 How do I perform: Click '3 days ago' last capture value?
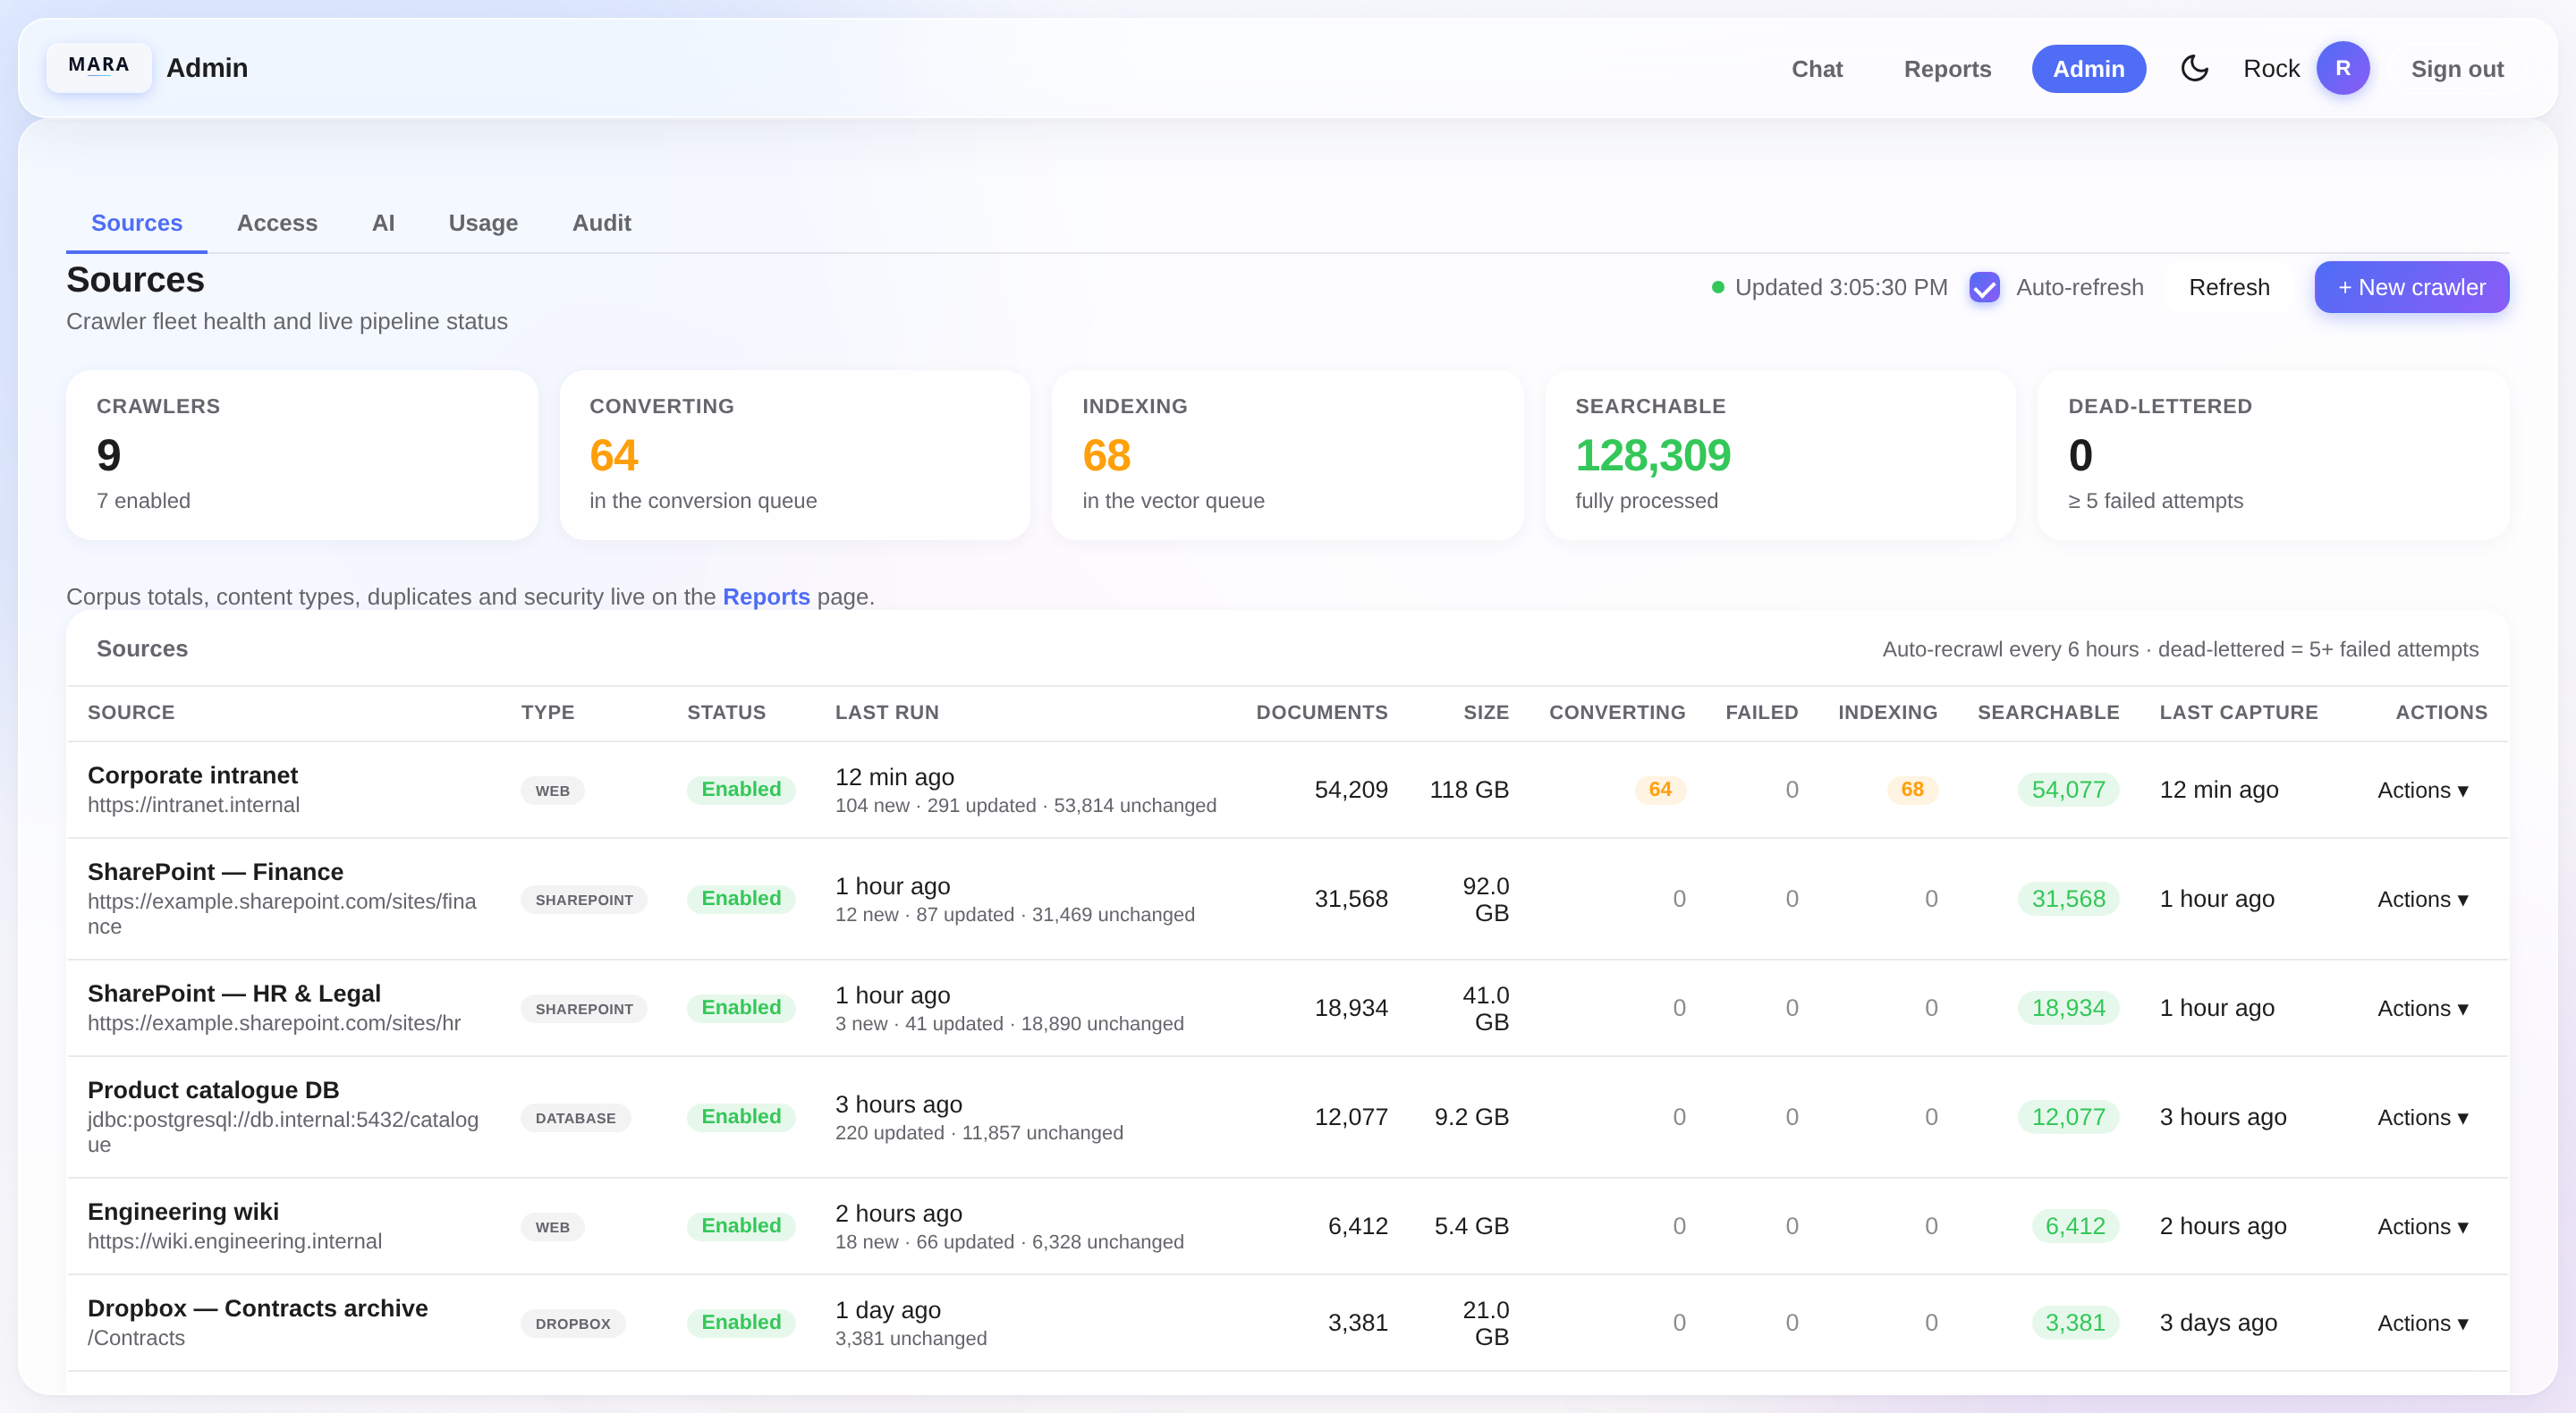(x=2218, y=1323)
